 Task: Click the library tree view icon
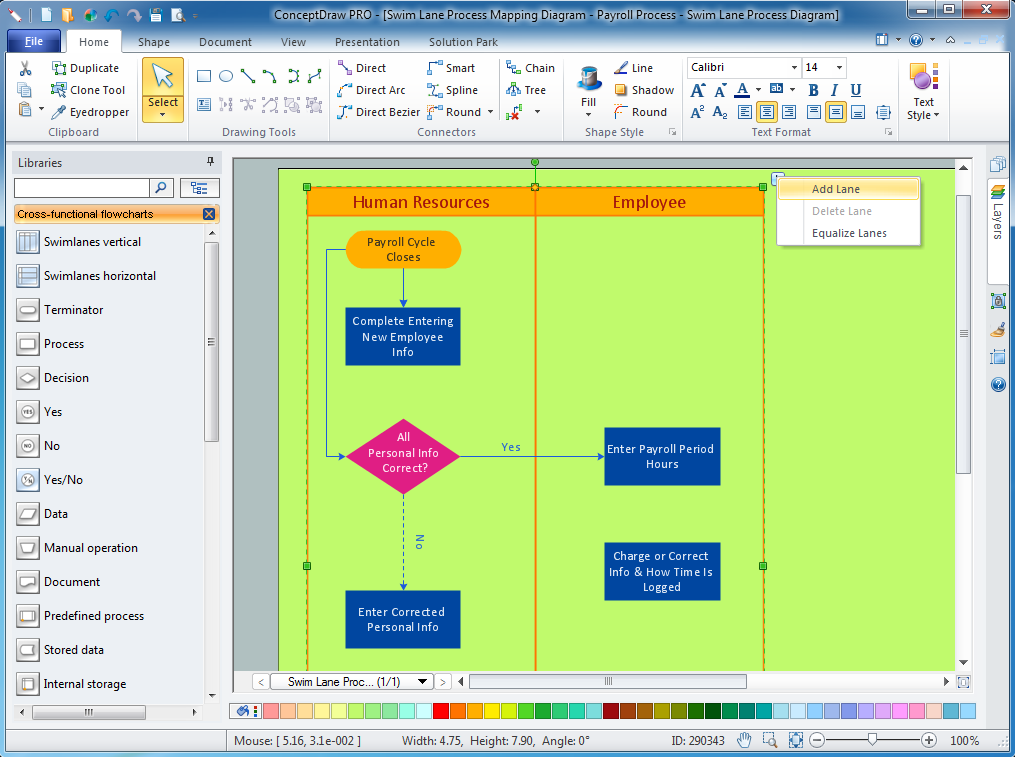pos(199,188)
